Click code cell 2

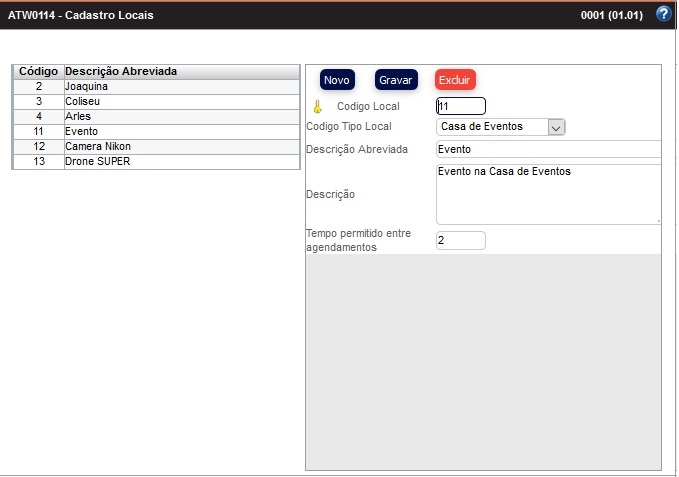39,87
